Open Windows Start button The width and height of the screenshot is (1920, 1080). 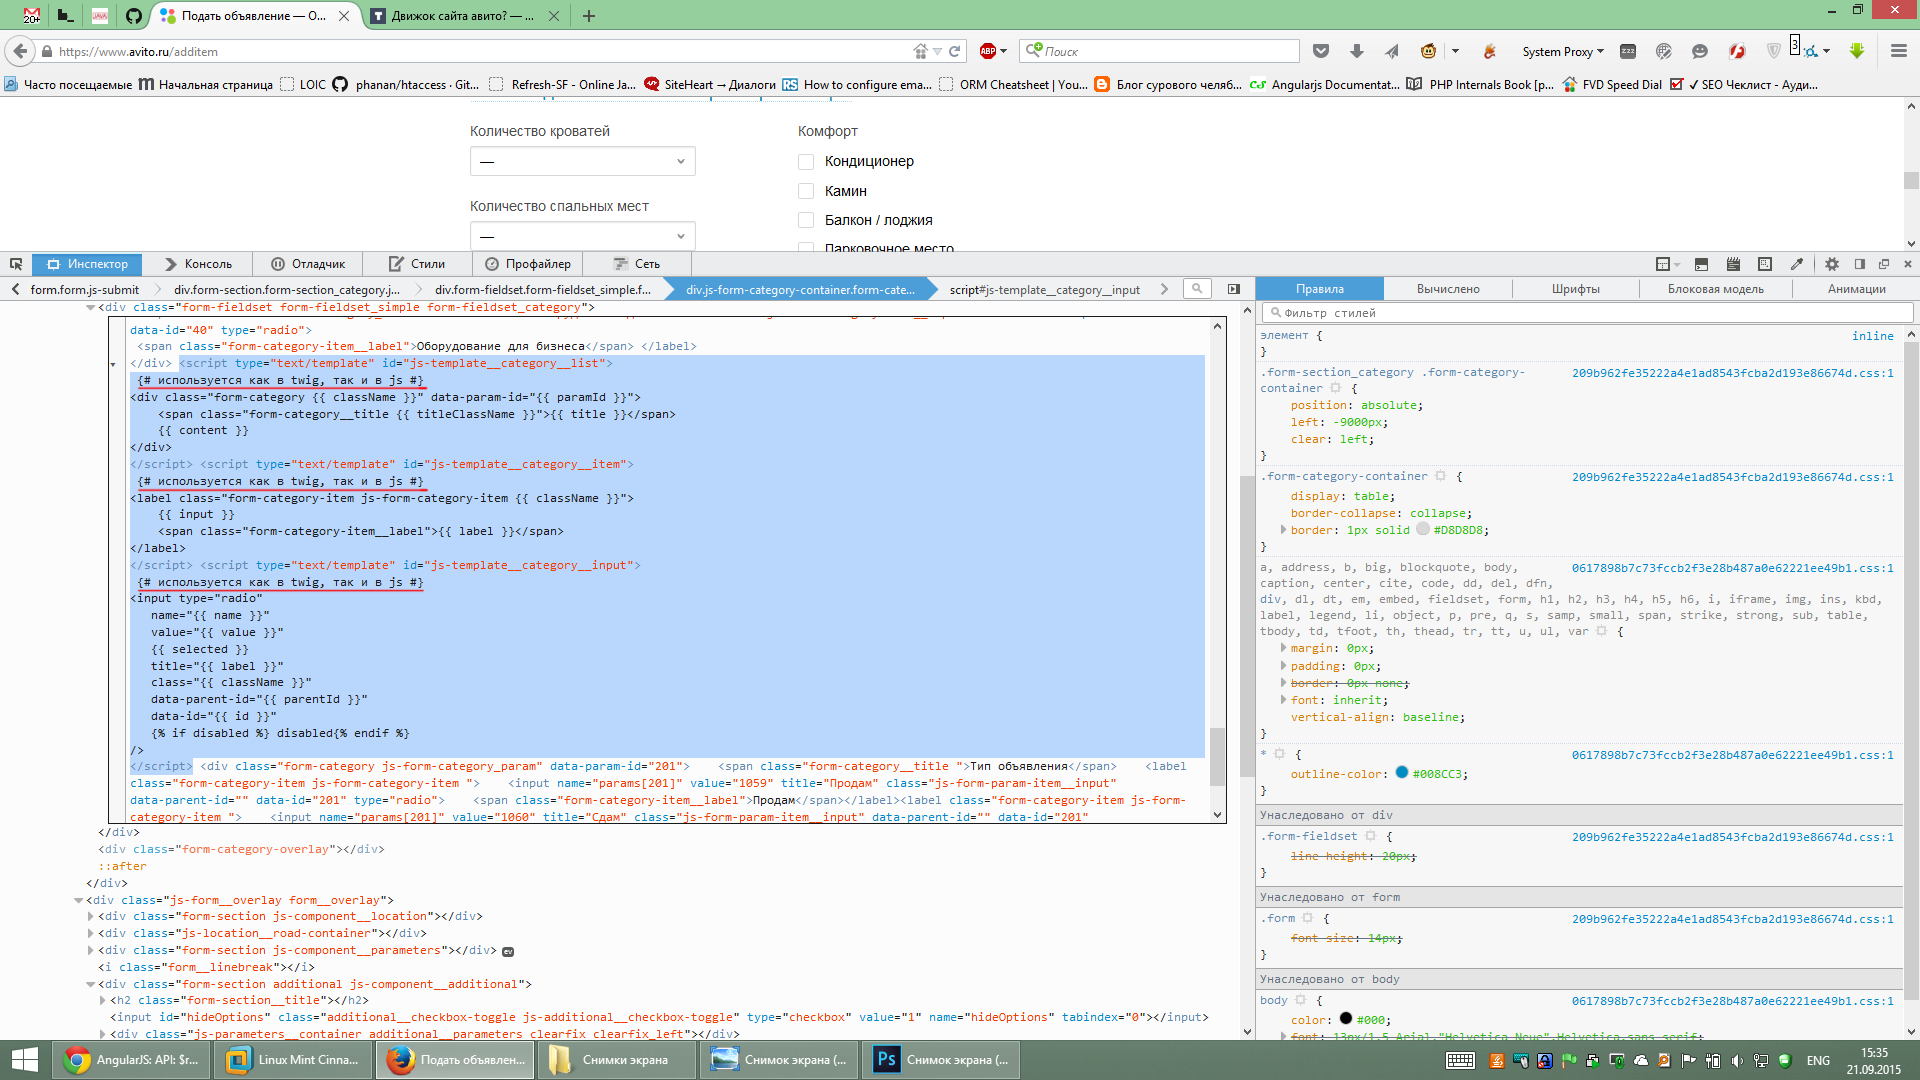(x=24, y=1060)
